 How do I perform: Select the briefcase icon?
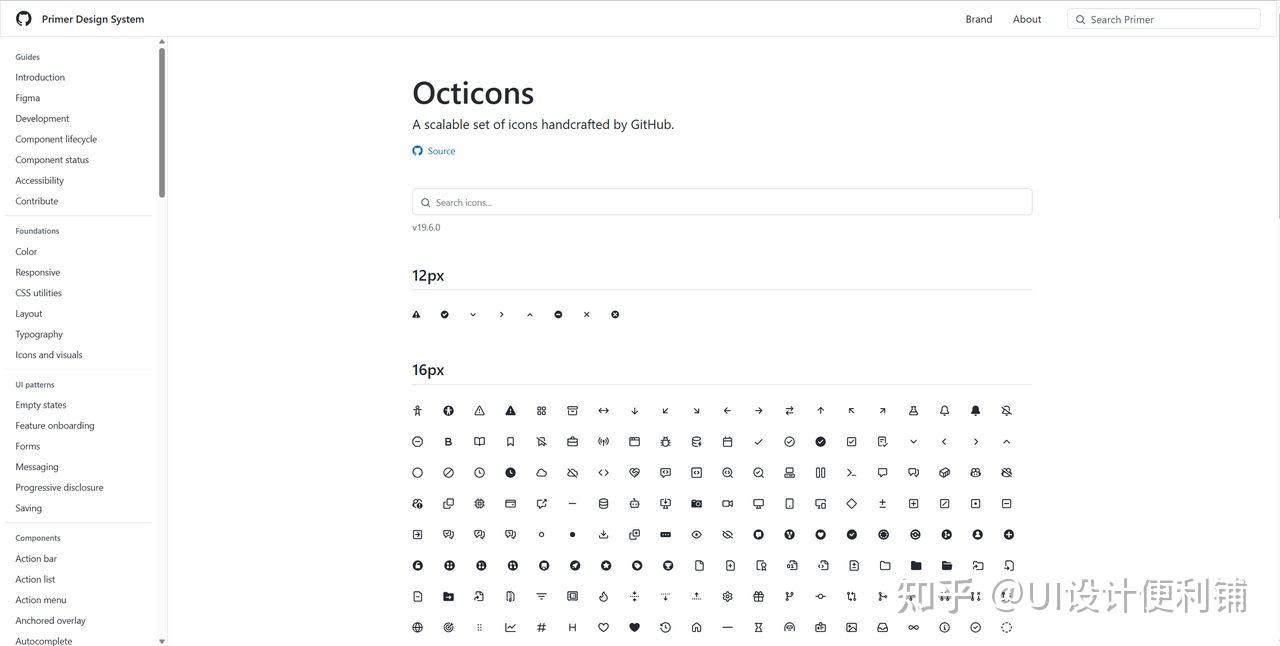(x=572, y=442)
